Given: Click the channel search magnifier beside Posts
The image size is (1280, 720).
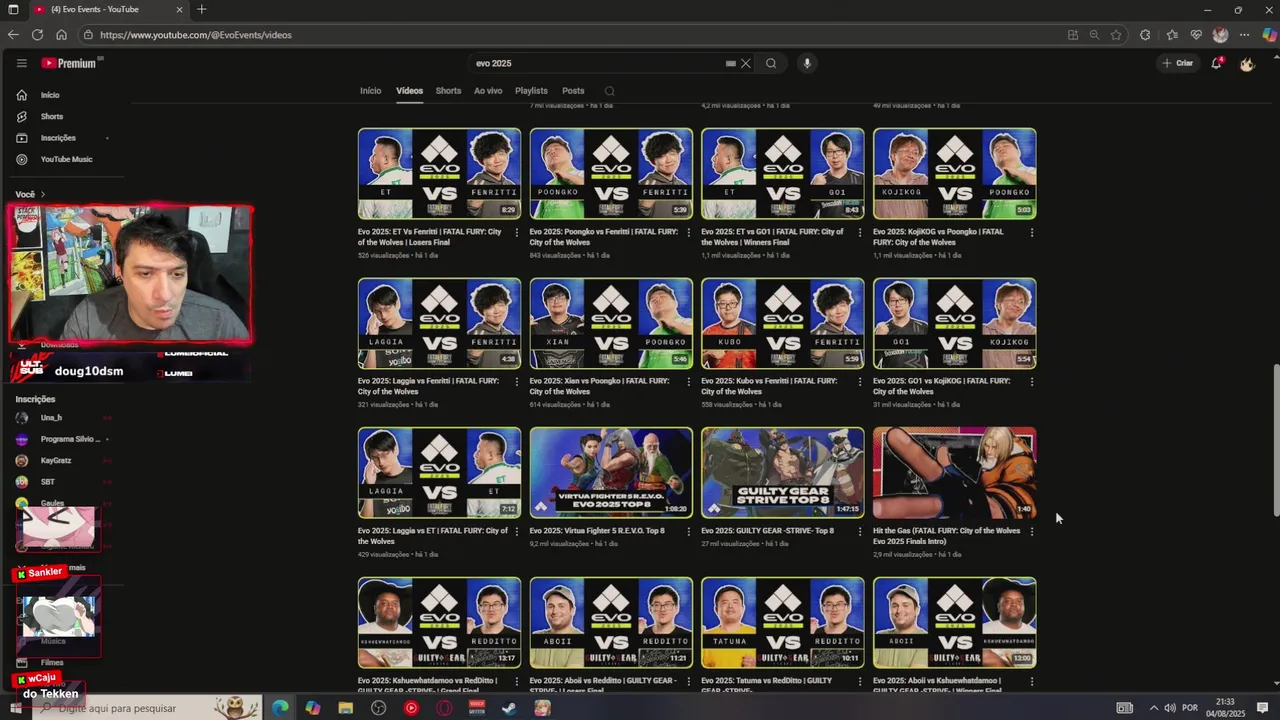Looking at the screenshot, I should [x=609, y=91].
